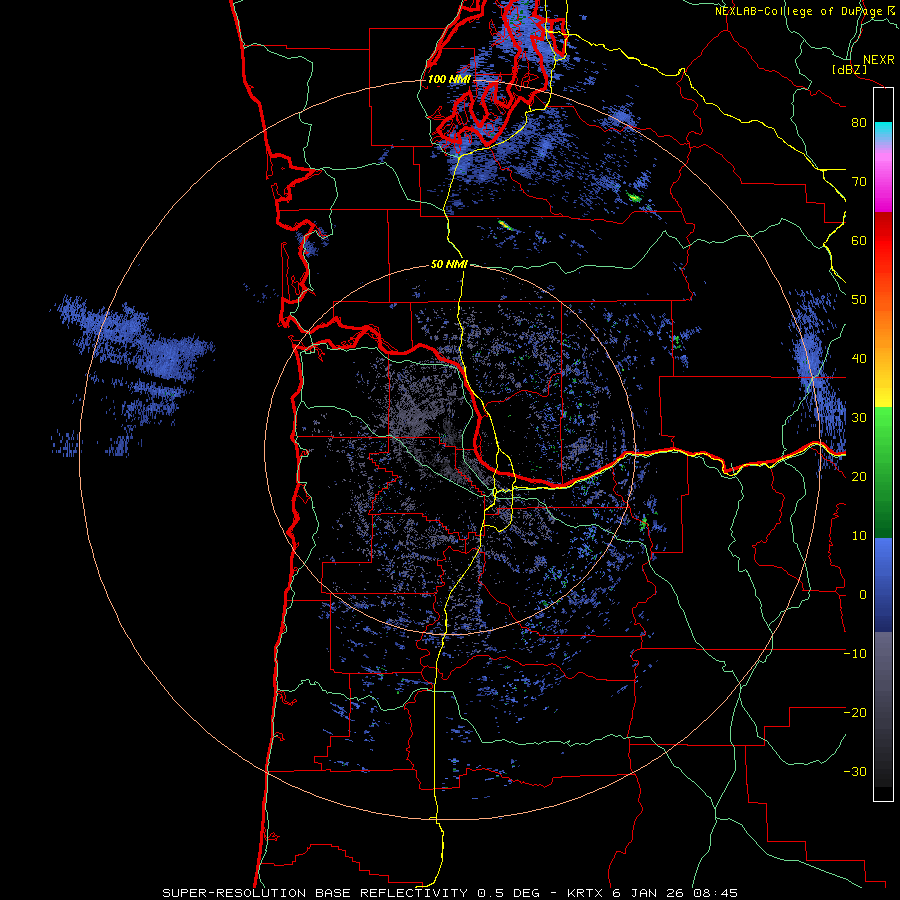This screenshot has height=900, width=900.
Task: Click the green band of the reflectivity color bar
Action: tap(883, 472)
